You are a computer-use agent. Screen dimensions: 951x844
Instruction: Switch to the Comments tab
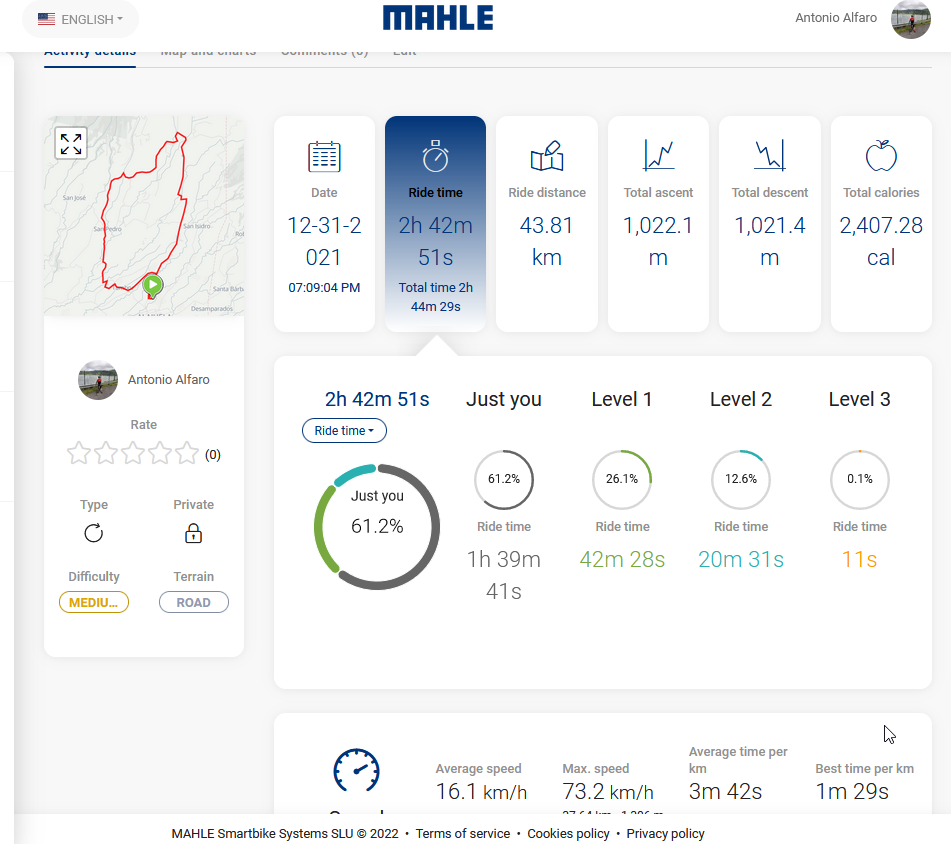[324, 52]
